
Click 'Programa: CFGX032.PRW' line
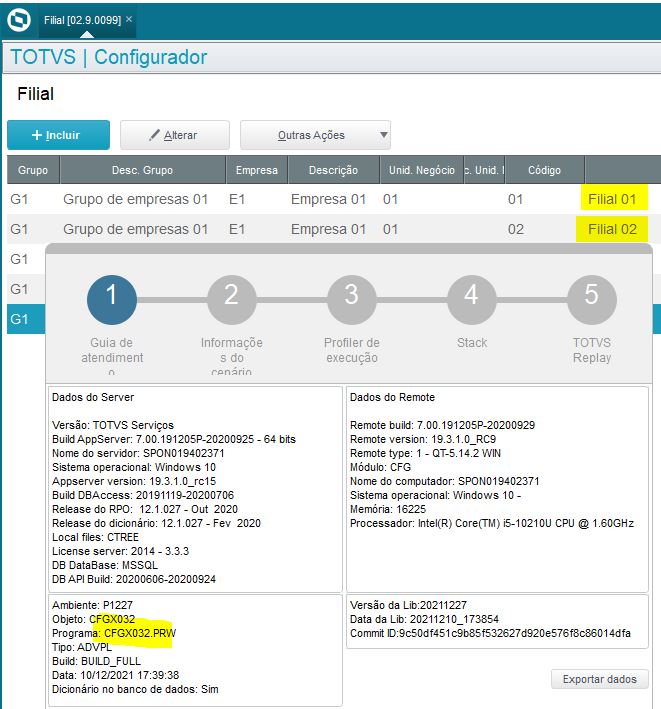click(x=114, y=633)
